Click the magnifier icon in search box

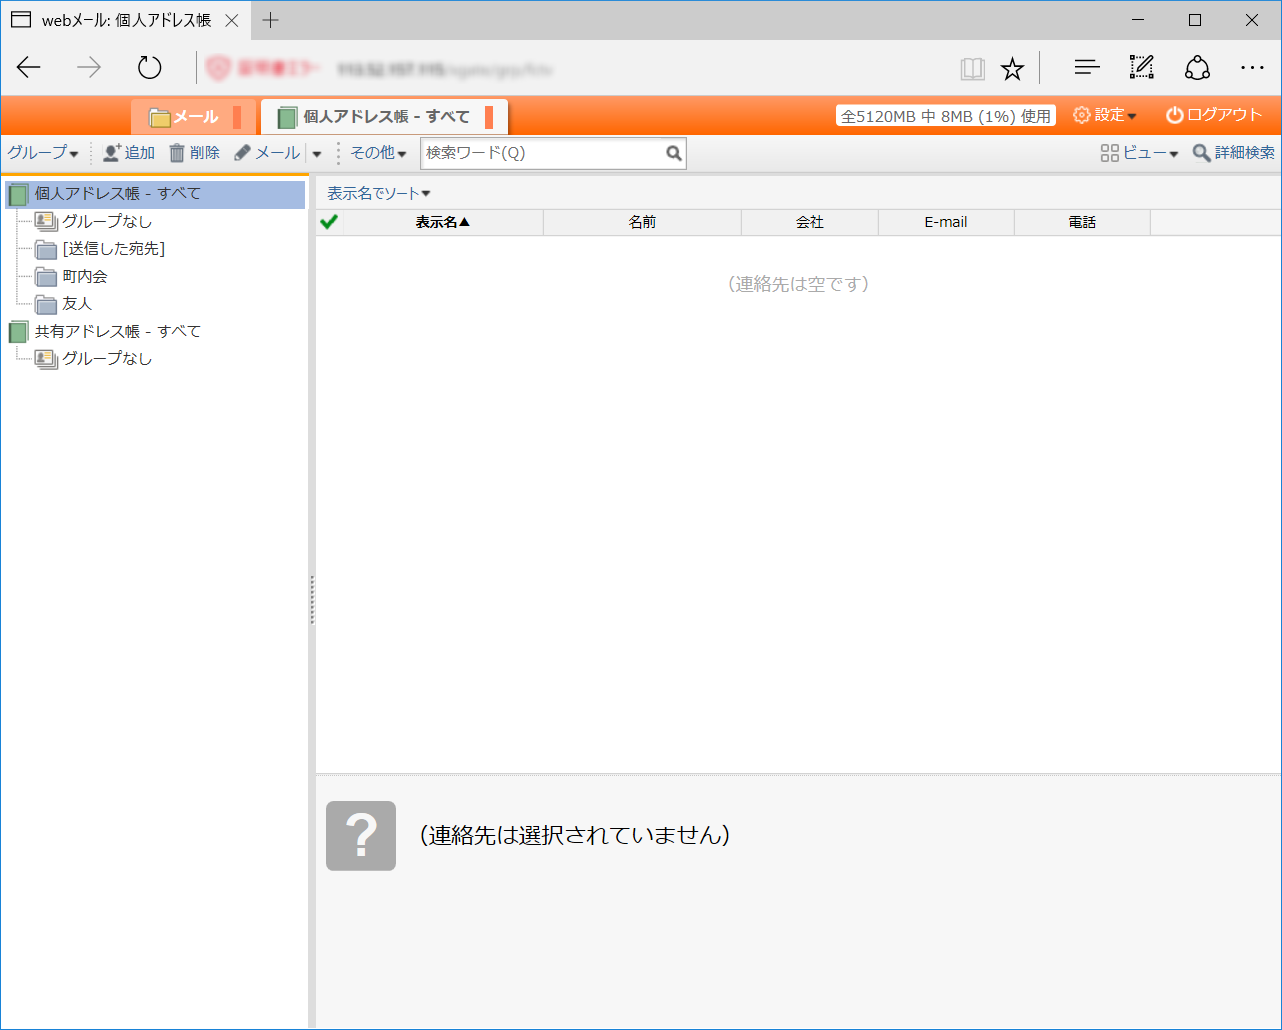(674, 154)
